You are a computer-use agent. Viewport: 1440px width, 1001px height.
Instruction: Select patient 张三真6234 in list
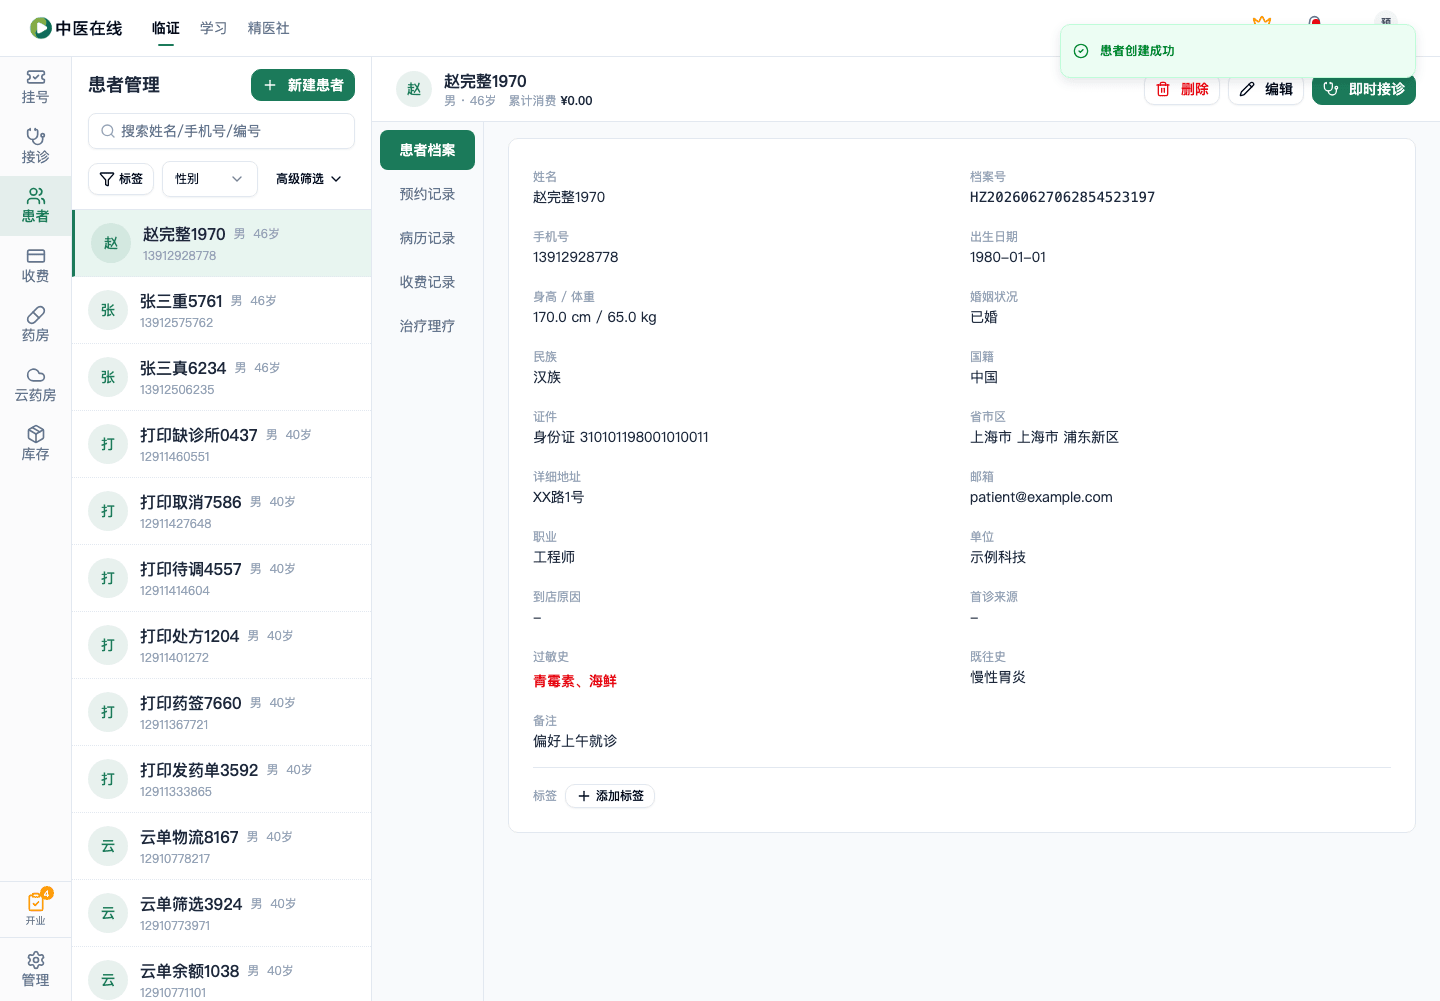pyautogui.click(x=221, y=377)
